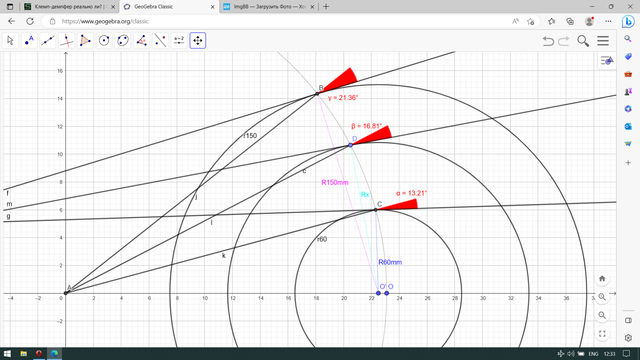Screen dimensions: 640x360
Task: Open the tab actions menu button
Action: click(x=10, y=7)
